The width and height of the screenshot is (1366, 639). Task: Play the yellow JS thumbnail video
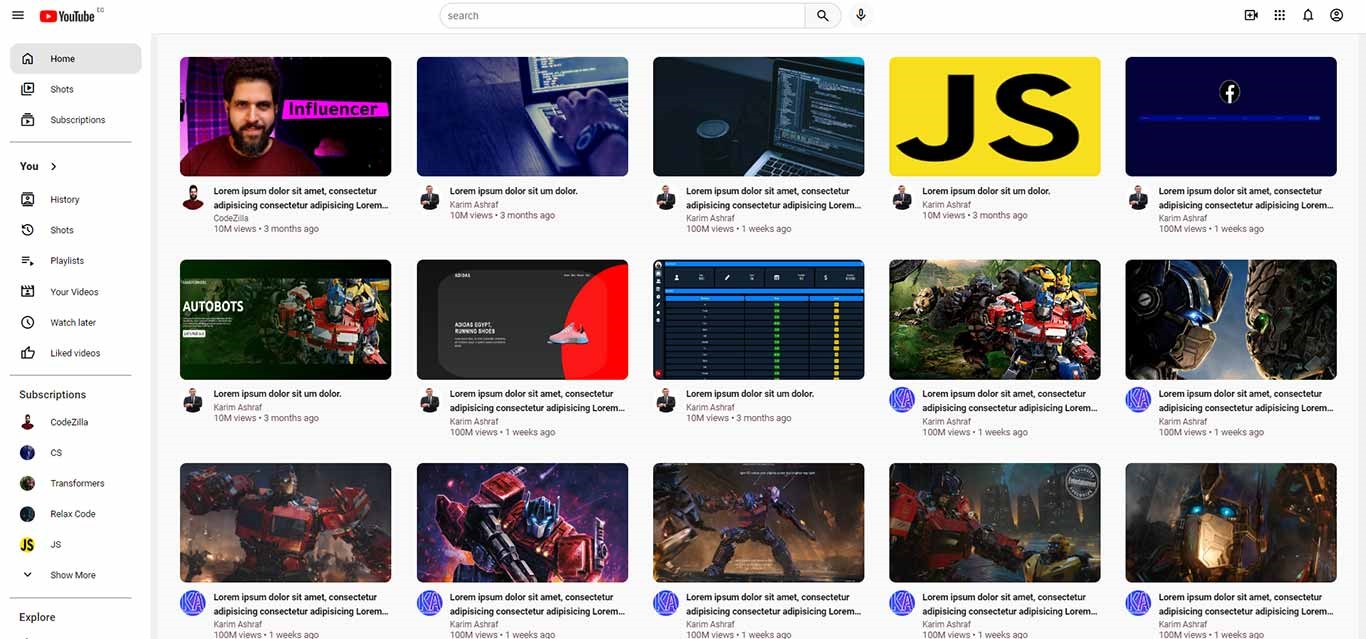tap(994, 117)
